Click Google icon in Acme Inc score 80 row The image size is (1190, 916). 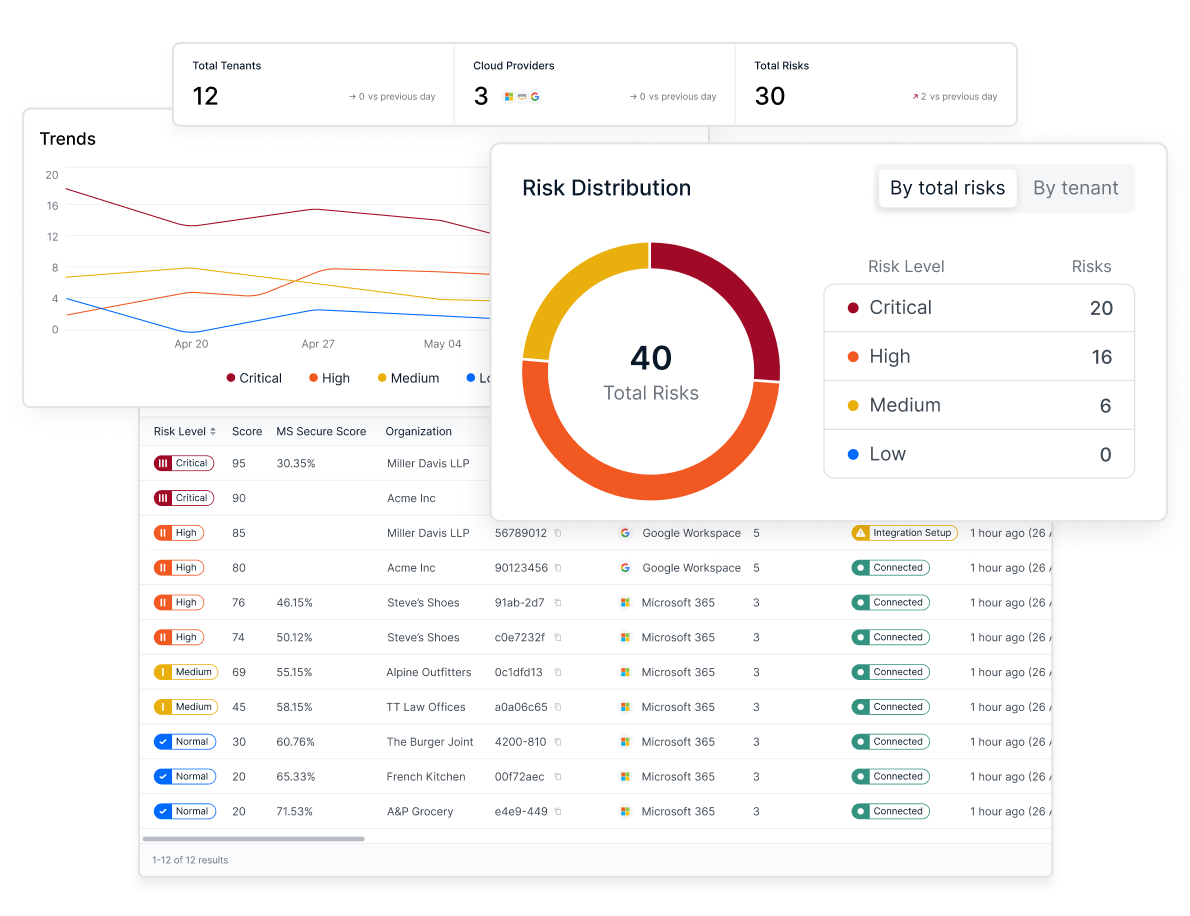(625, 568)
